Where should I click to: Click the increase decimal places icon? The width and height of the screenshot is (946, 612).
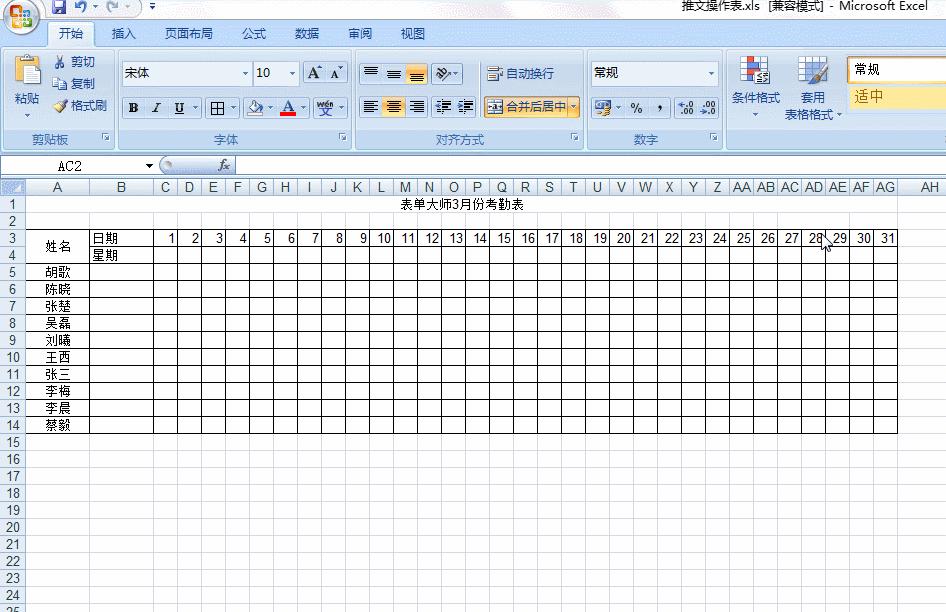(685, 109)
